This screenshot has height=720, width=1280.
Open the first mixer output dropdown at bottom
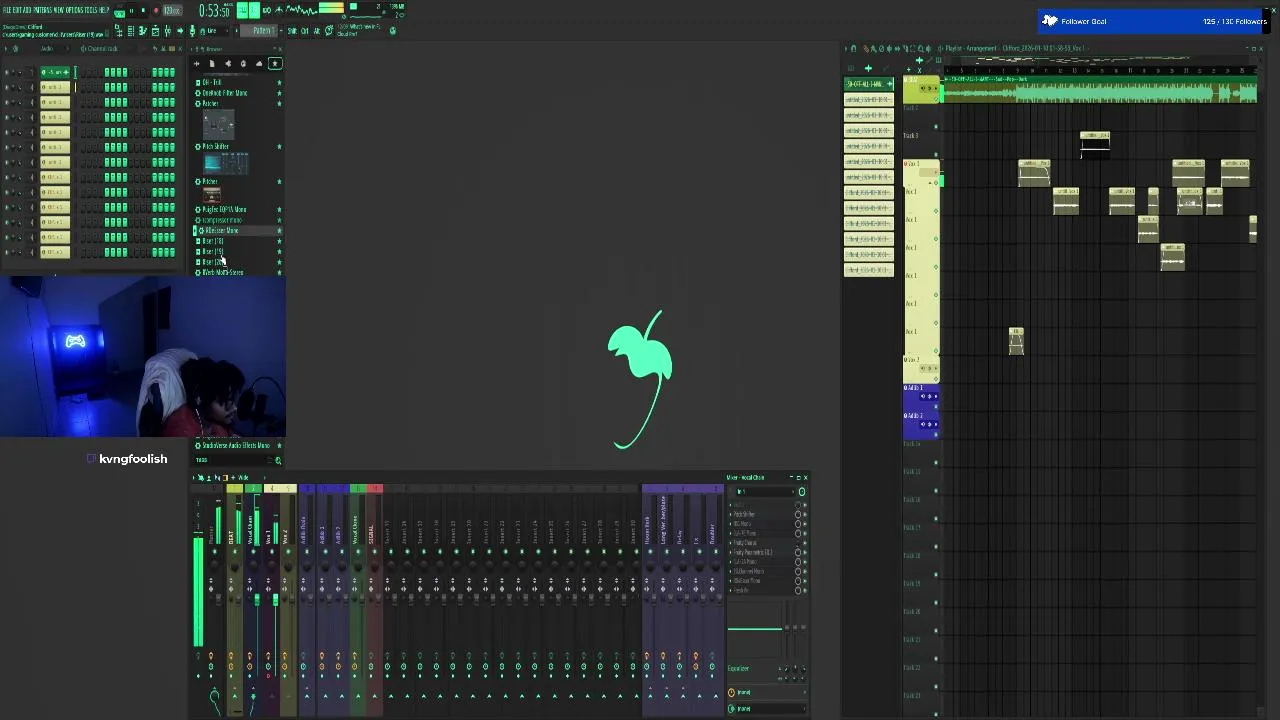click(767, 692)
